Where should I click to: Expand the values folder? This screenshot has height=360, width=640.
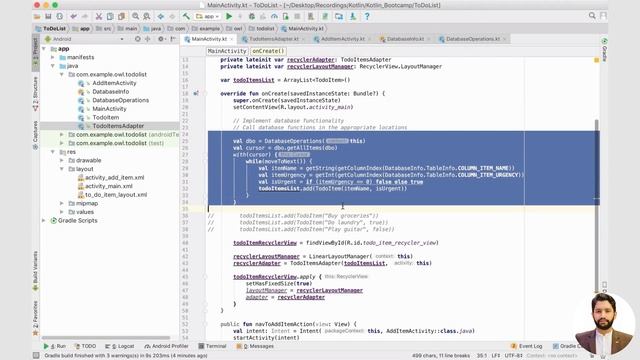tap(62, 211)
